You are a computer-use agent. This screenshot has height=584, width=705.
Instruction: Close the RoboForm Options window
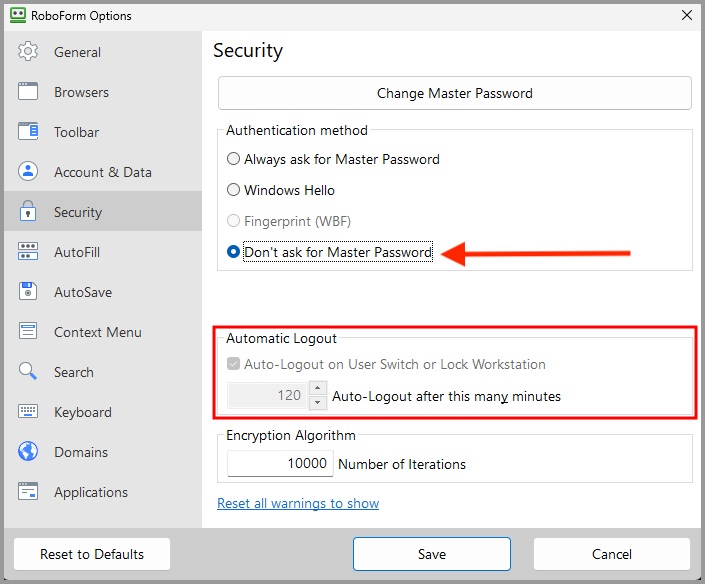[x=687, y=15]
